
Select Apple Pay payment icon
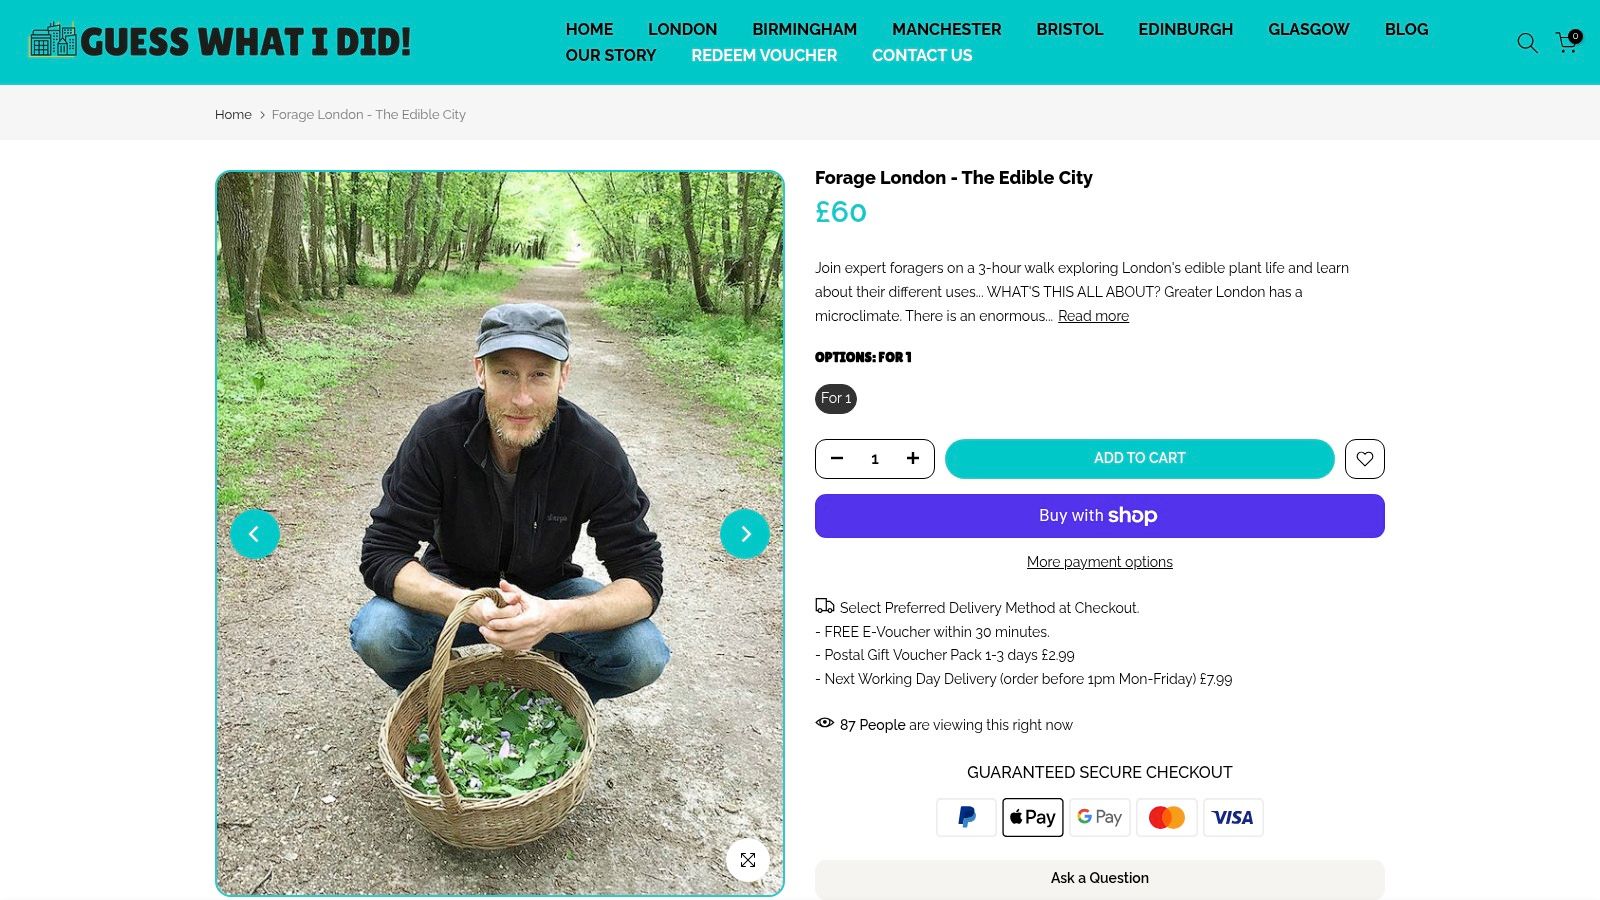[x=1032, y=817]
